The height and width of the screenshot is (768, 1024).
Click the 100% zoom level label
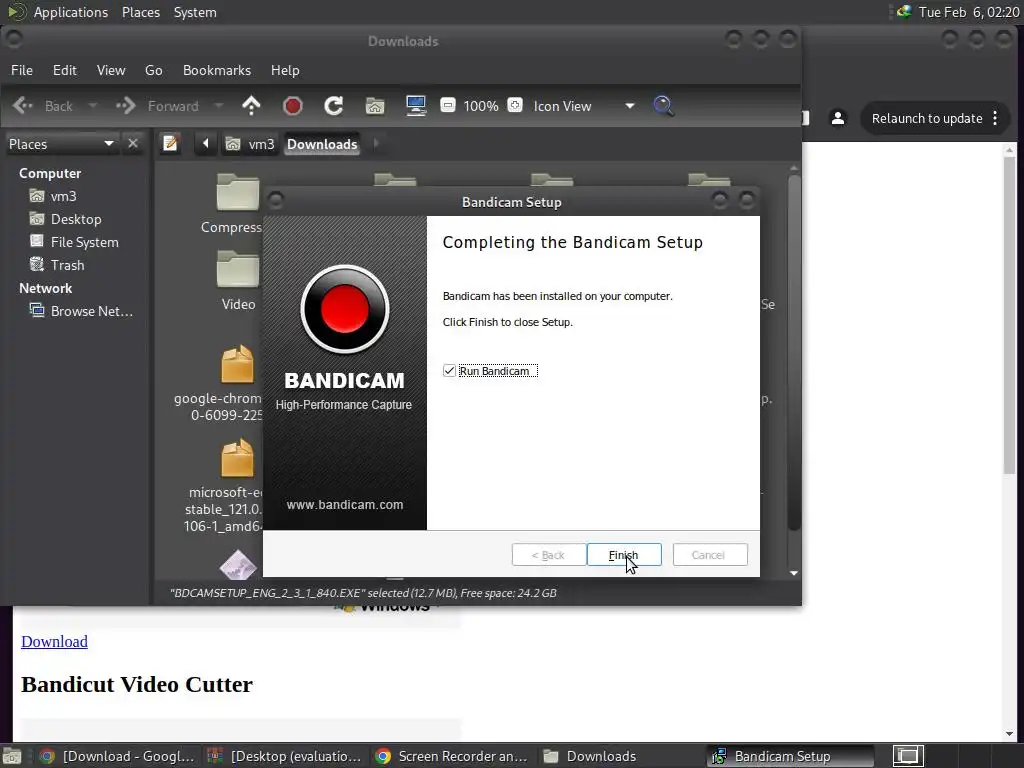tap(481, 106)
